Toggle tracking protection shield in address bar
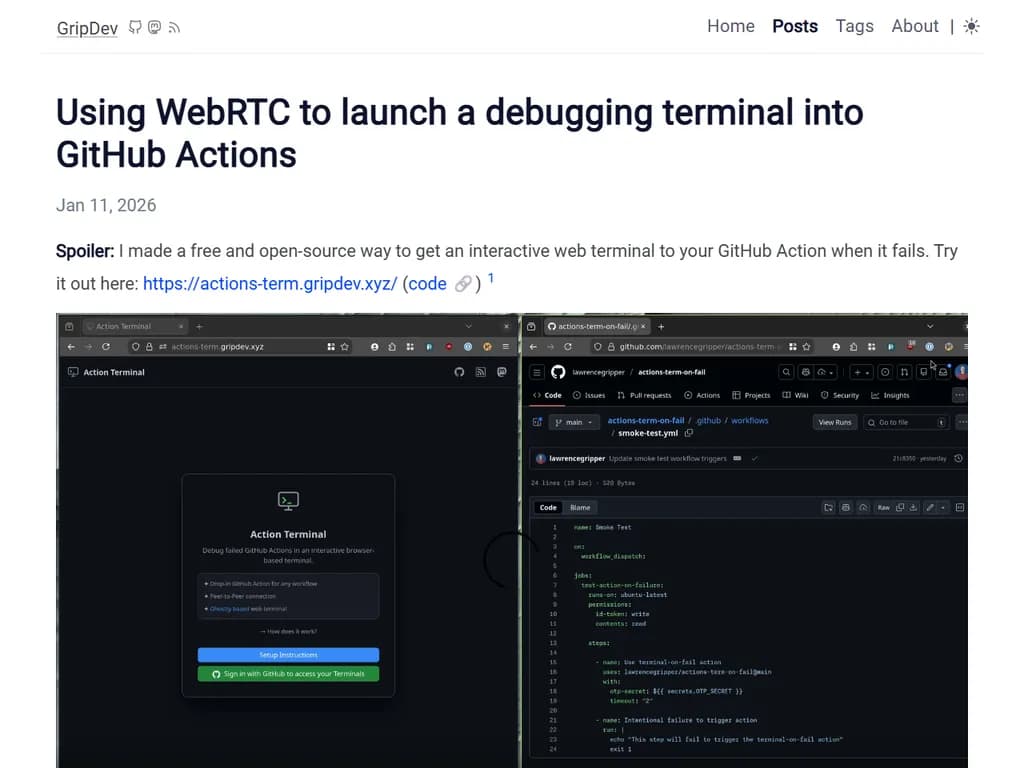This screenshot has width=1024, height=768. point(136,348)
